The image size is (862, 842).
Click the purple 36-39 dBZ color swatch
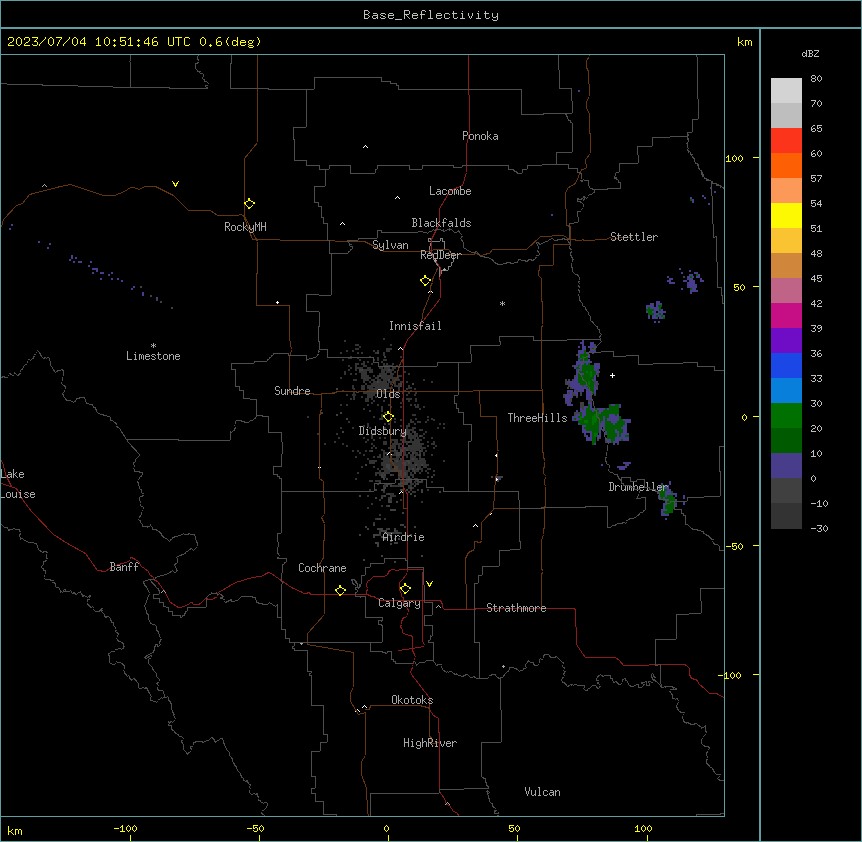pos(786,340)
